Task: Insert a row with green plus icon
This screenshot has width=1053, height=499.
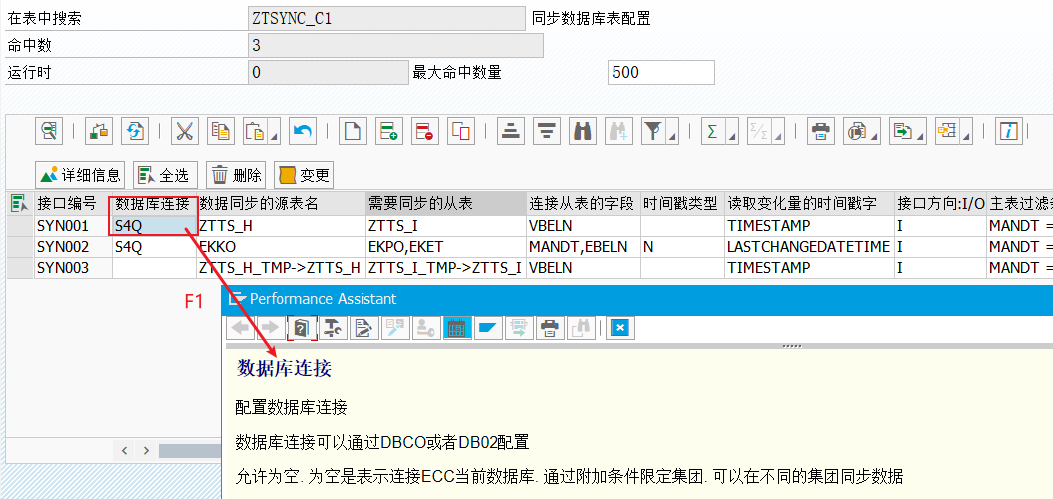Action: click(389, 131)
